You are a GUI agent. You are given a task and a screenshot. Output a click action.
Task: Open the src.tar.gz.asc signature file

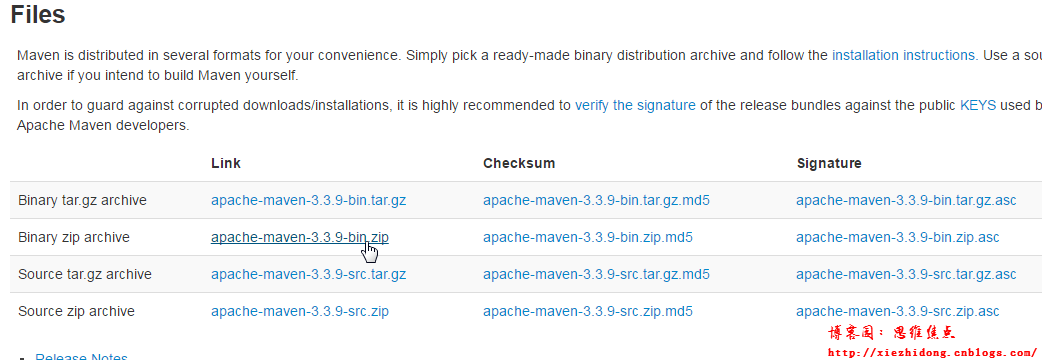coord(906,274)
